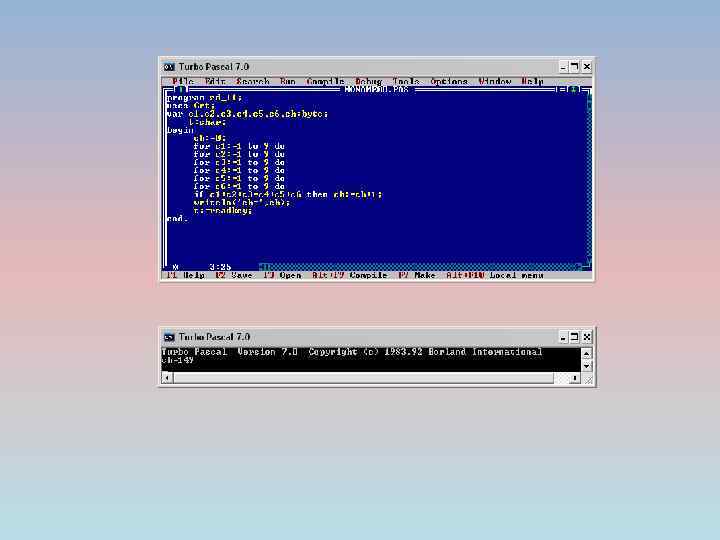Click the 'for c6:=1 to 9 do' line

239,186
